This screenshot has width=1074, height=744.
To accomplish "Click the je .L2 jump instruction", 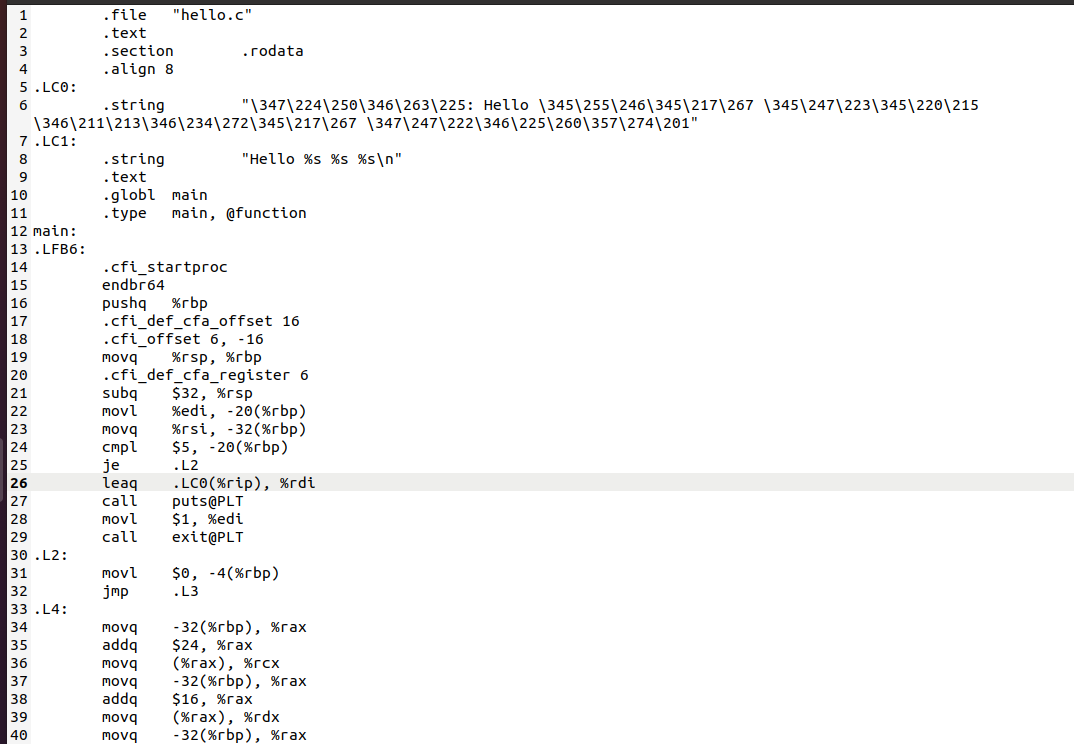I will tap(151, 465).
